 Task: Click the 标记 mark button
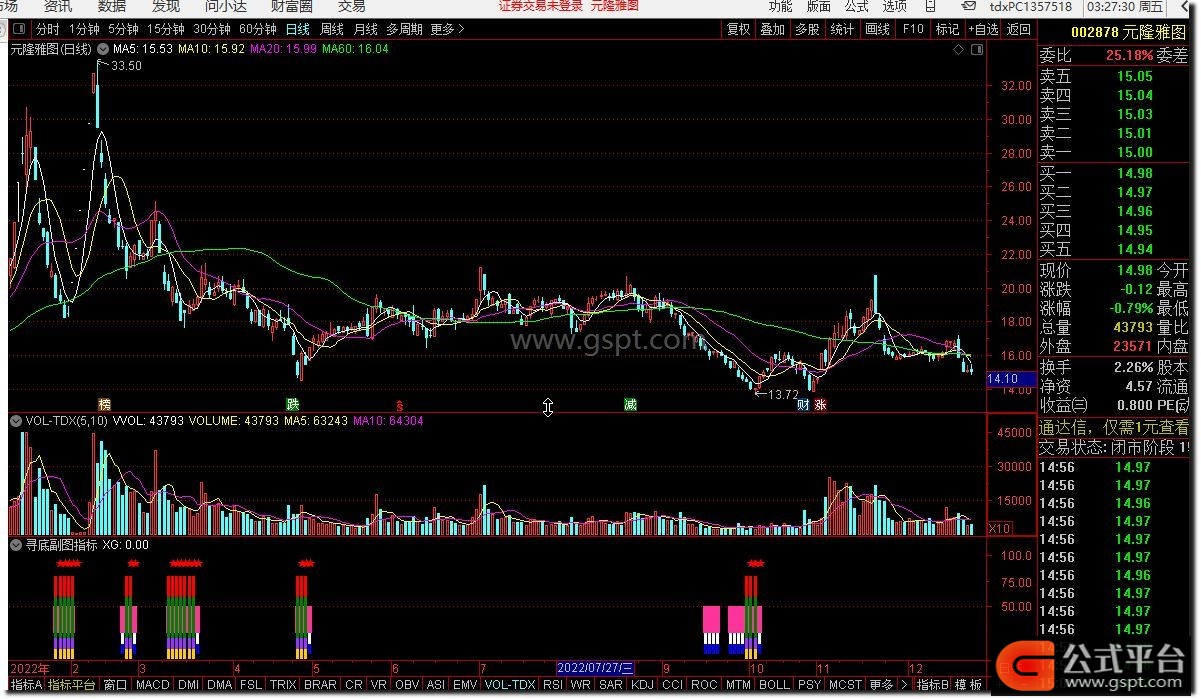947,29
